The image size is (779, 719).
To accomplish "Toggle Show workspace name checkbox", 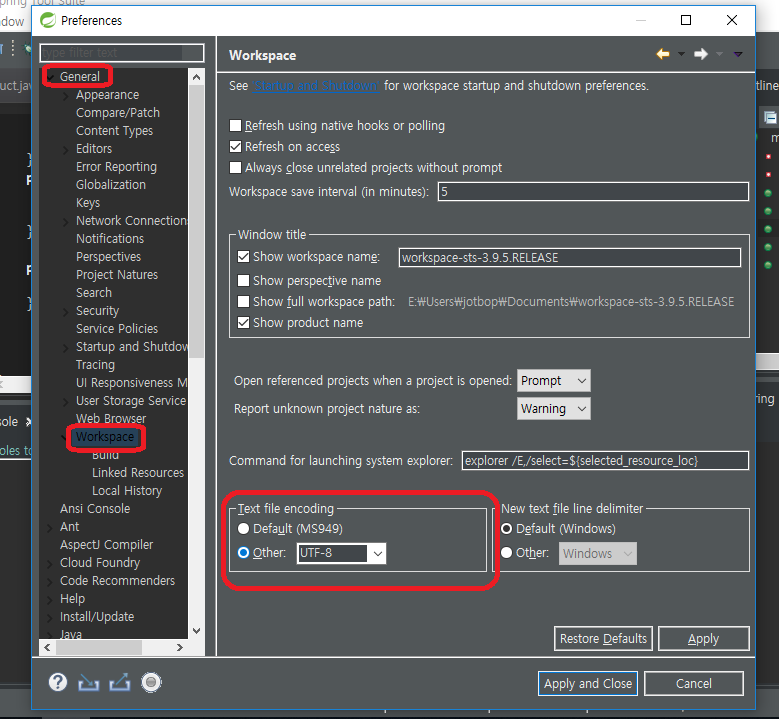I will 243,256.
